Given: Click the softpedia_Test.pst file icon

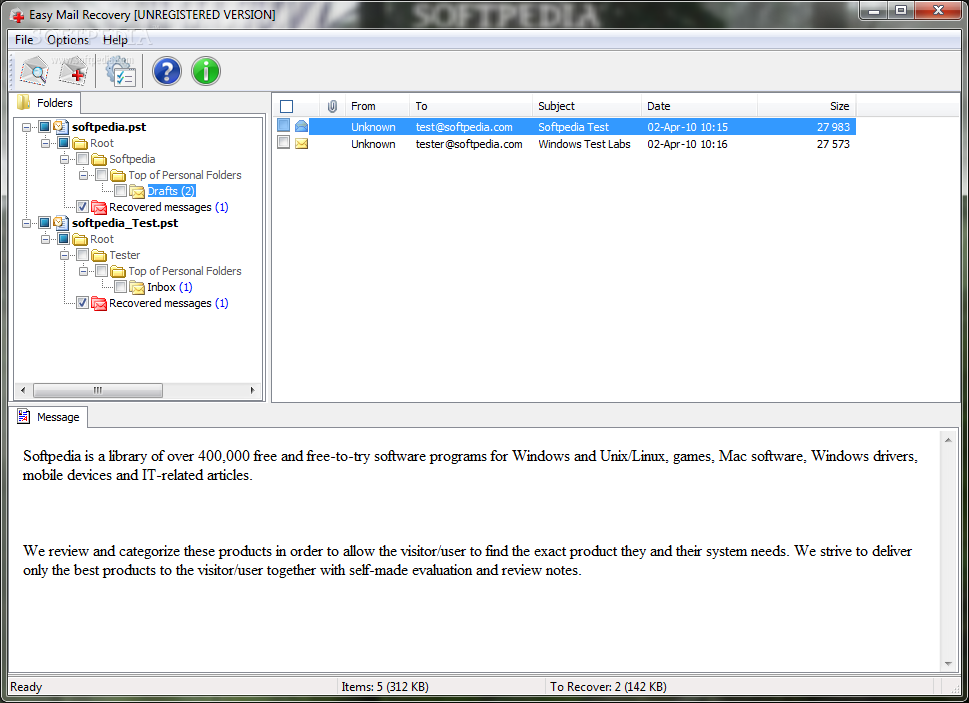Looking at the screenshot, I should click(61, 223).
